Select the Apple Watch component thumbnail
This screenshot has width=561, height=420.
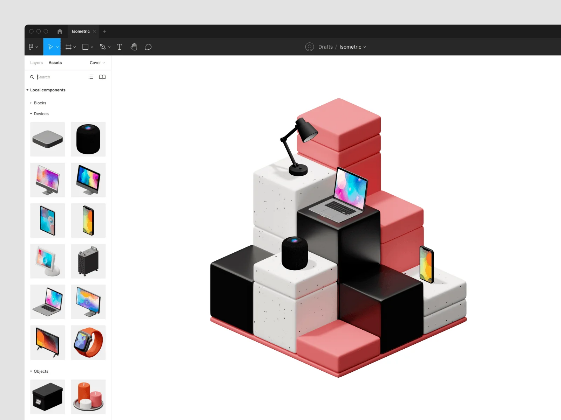88,342
